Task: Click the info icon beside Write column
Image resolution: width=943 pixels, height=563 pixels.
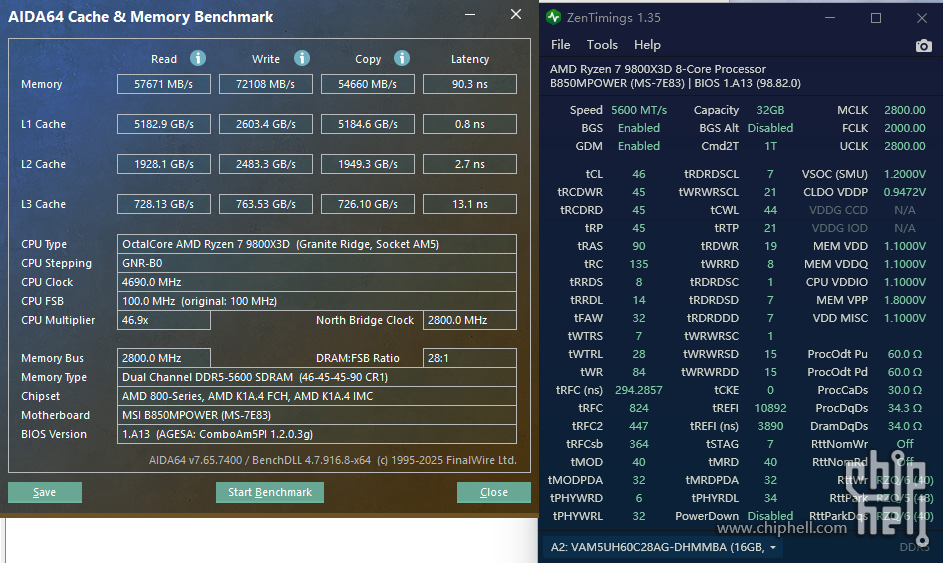Action: tap(302, 59)
